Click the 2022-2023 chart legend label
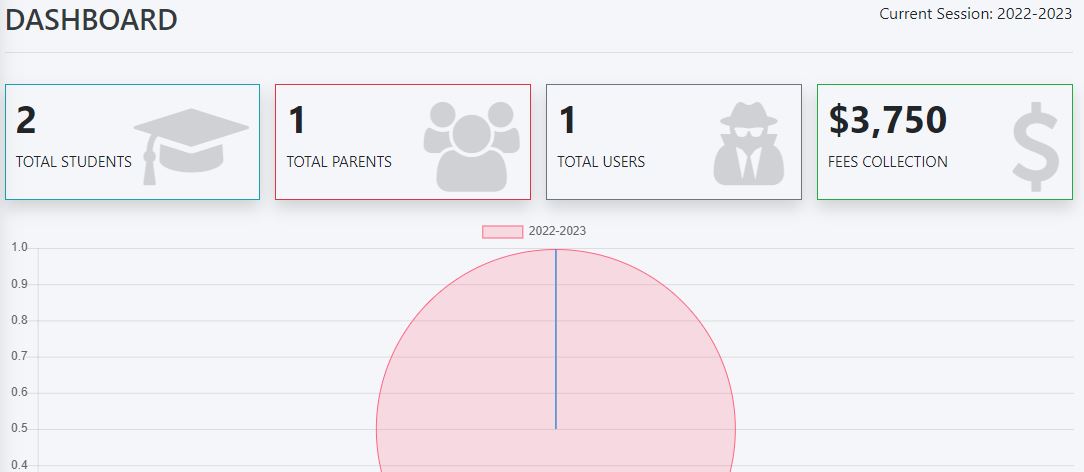 557,231
